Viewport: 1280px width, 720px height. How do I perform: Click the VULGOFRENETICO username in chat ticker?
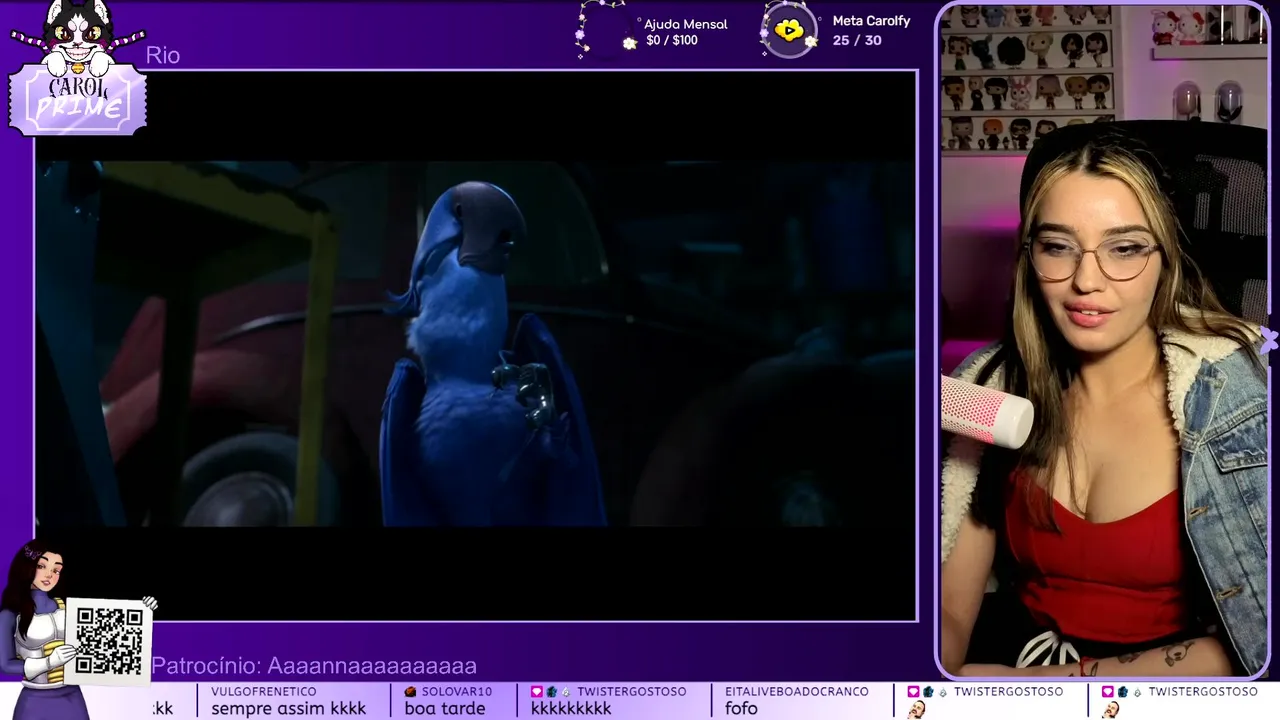point(264,691)
